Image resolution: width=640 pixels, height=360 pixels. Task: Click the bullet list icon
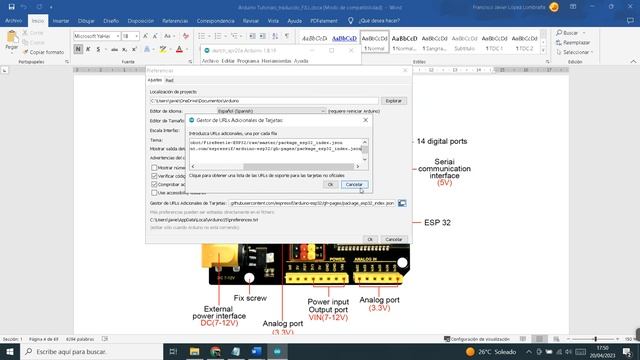click(202, 36)
